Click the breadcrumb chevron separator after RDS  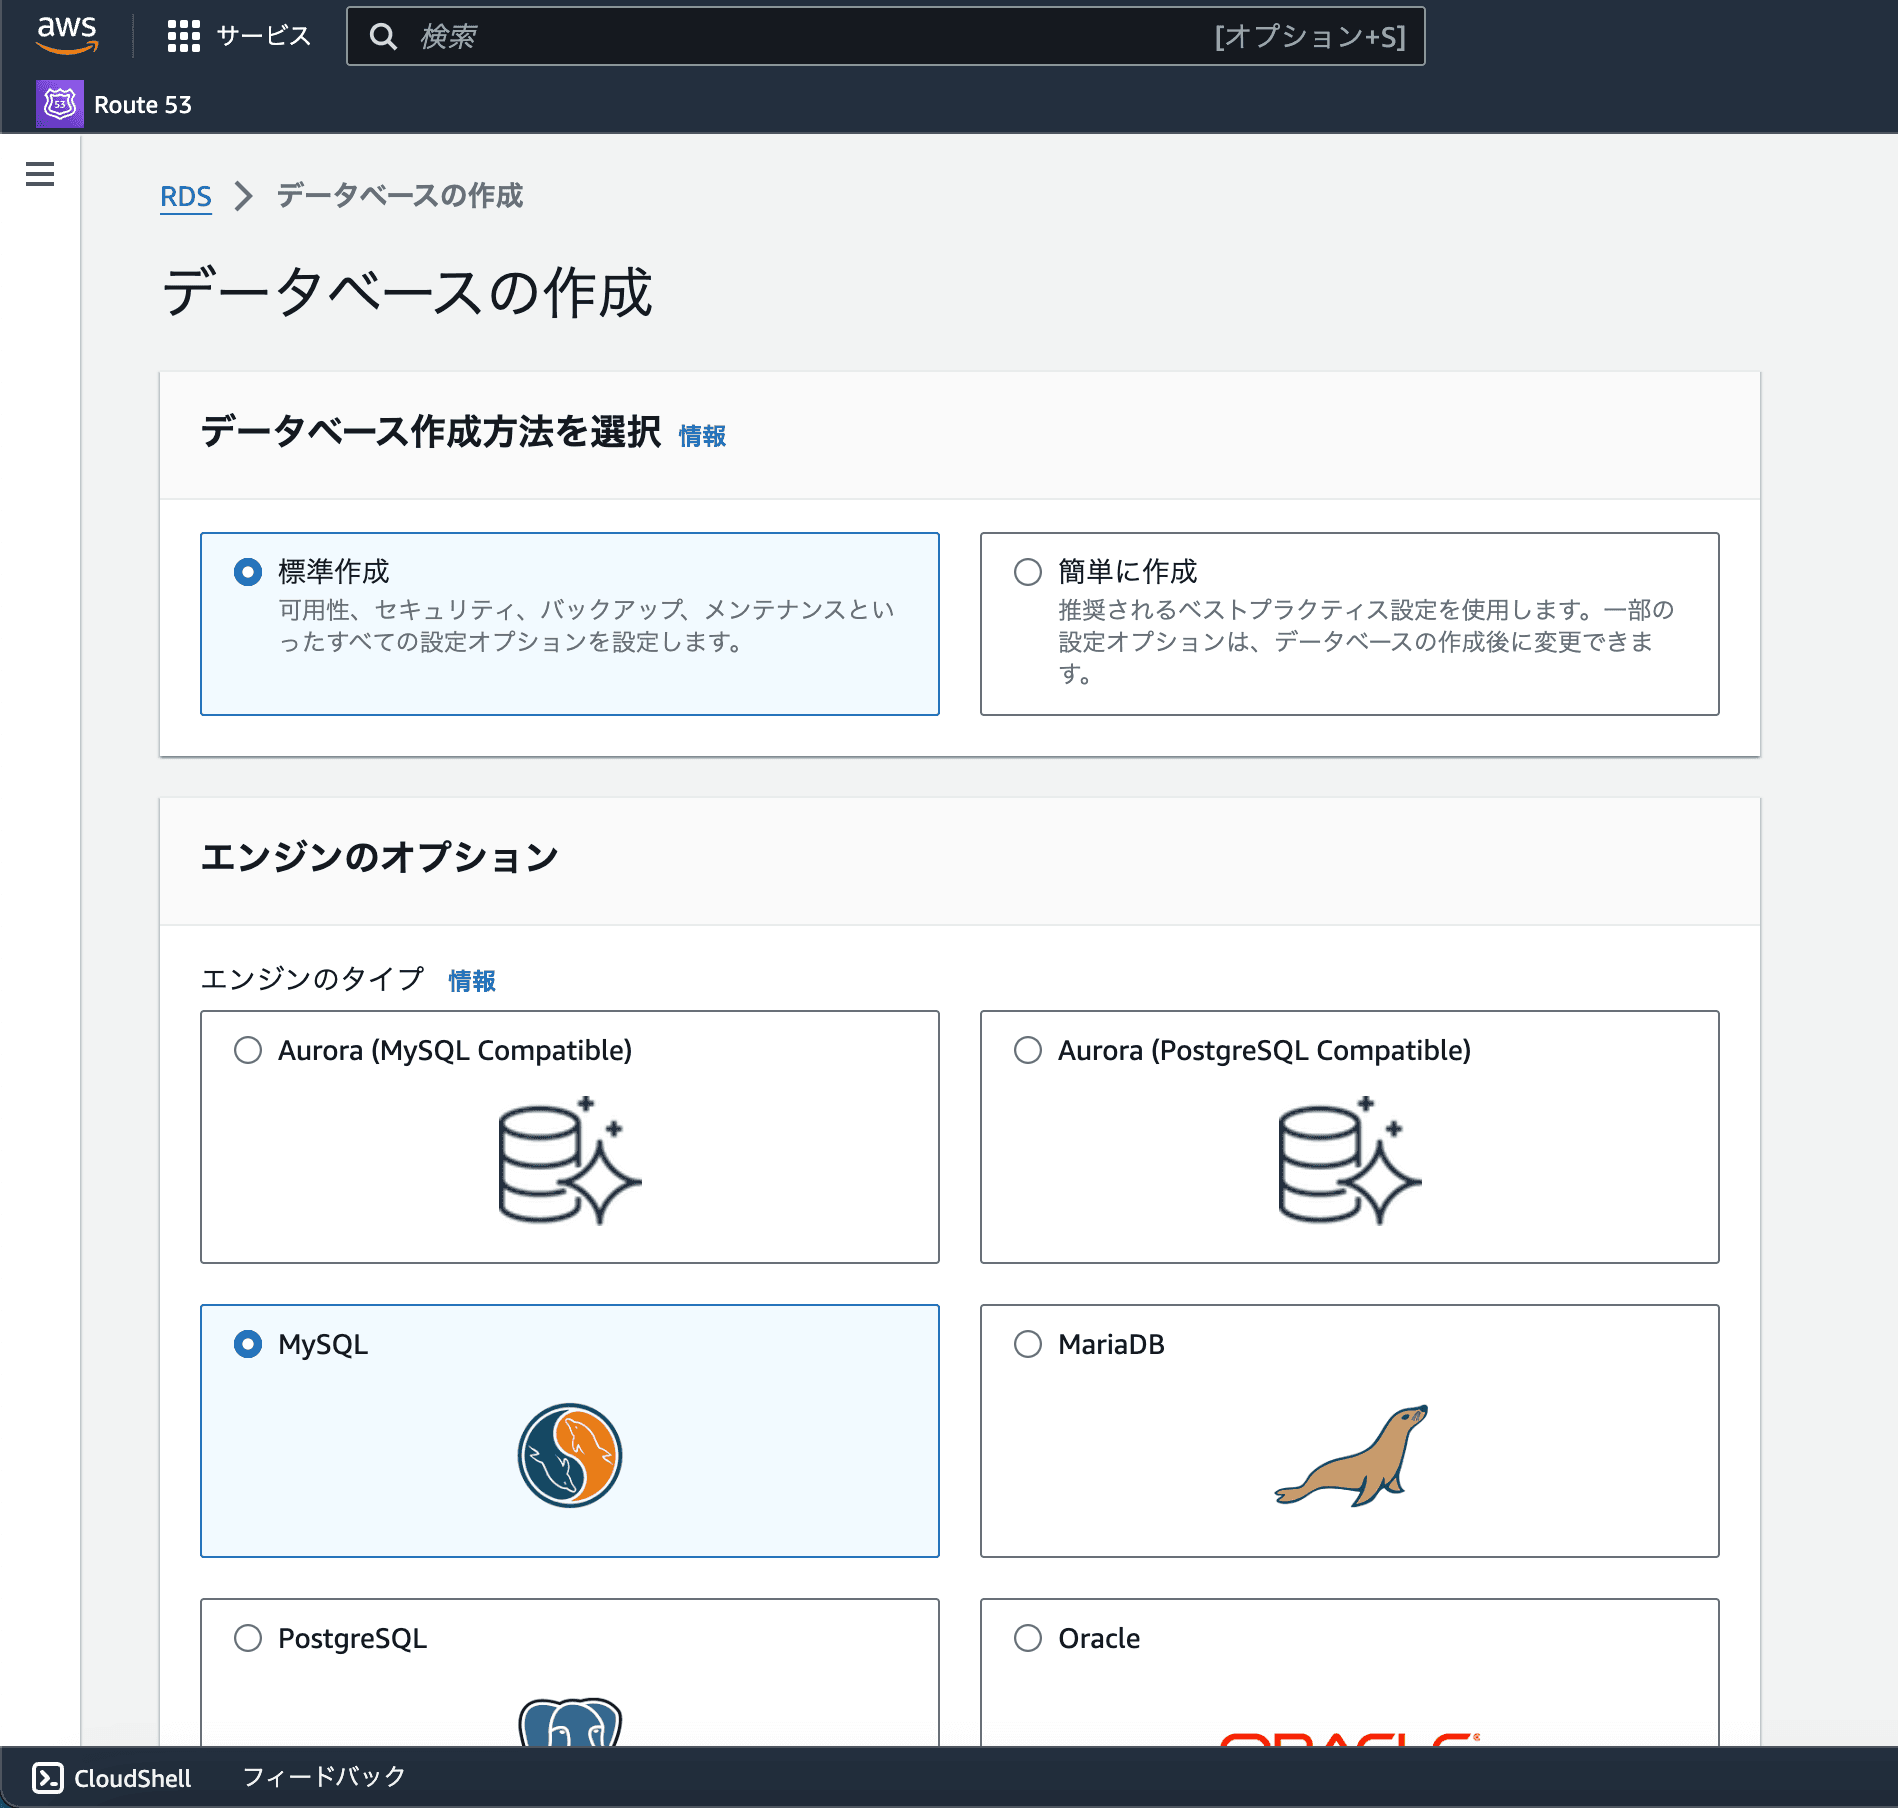(x=243, y=196)
